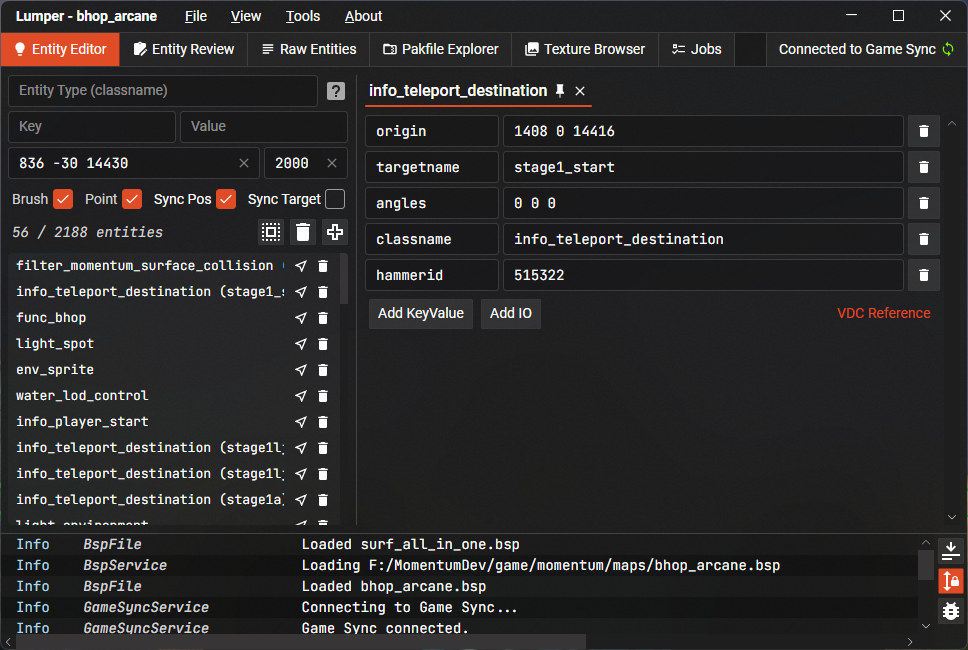The width and height of the screenshot is (968, 650).
Task: Edit the hammerid value 515322
Action: (703, 275)
